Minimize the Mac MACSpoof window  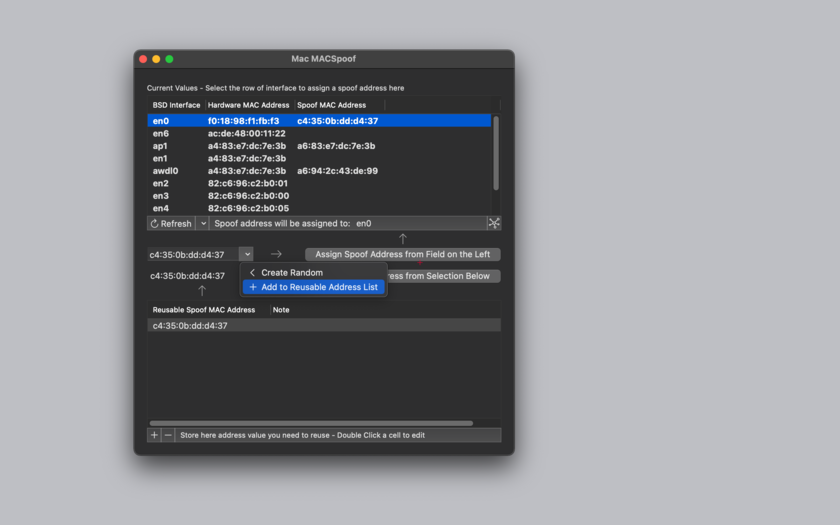point(156,59)
